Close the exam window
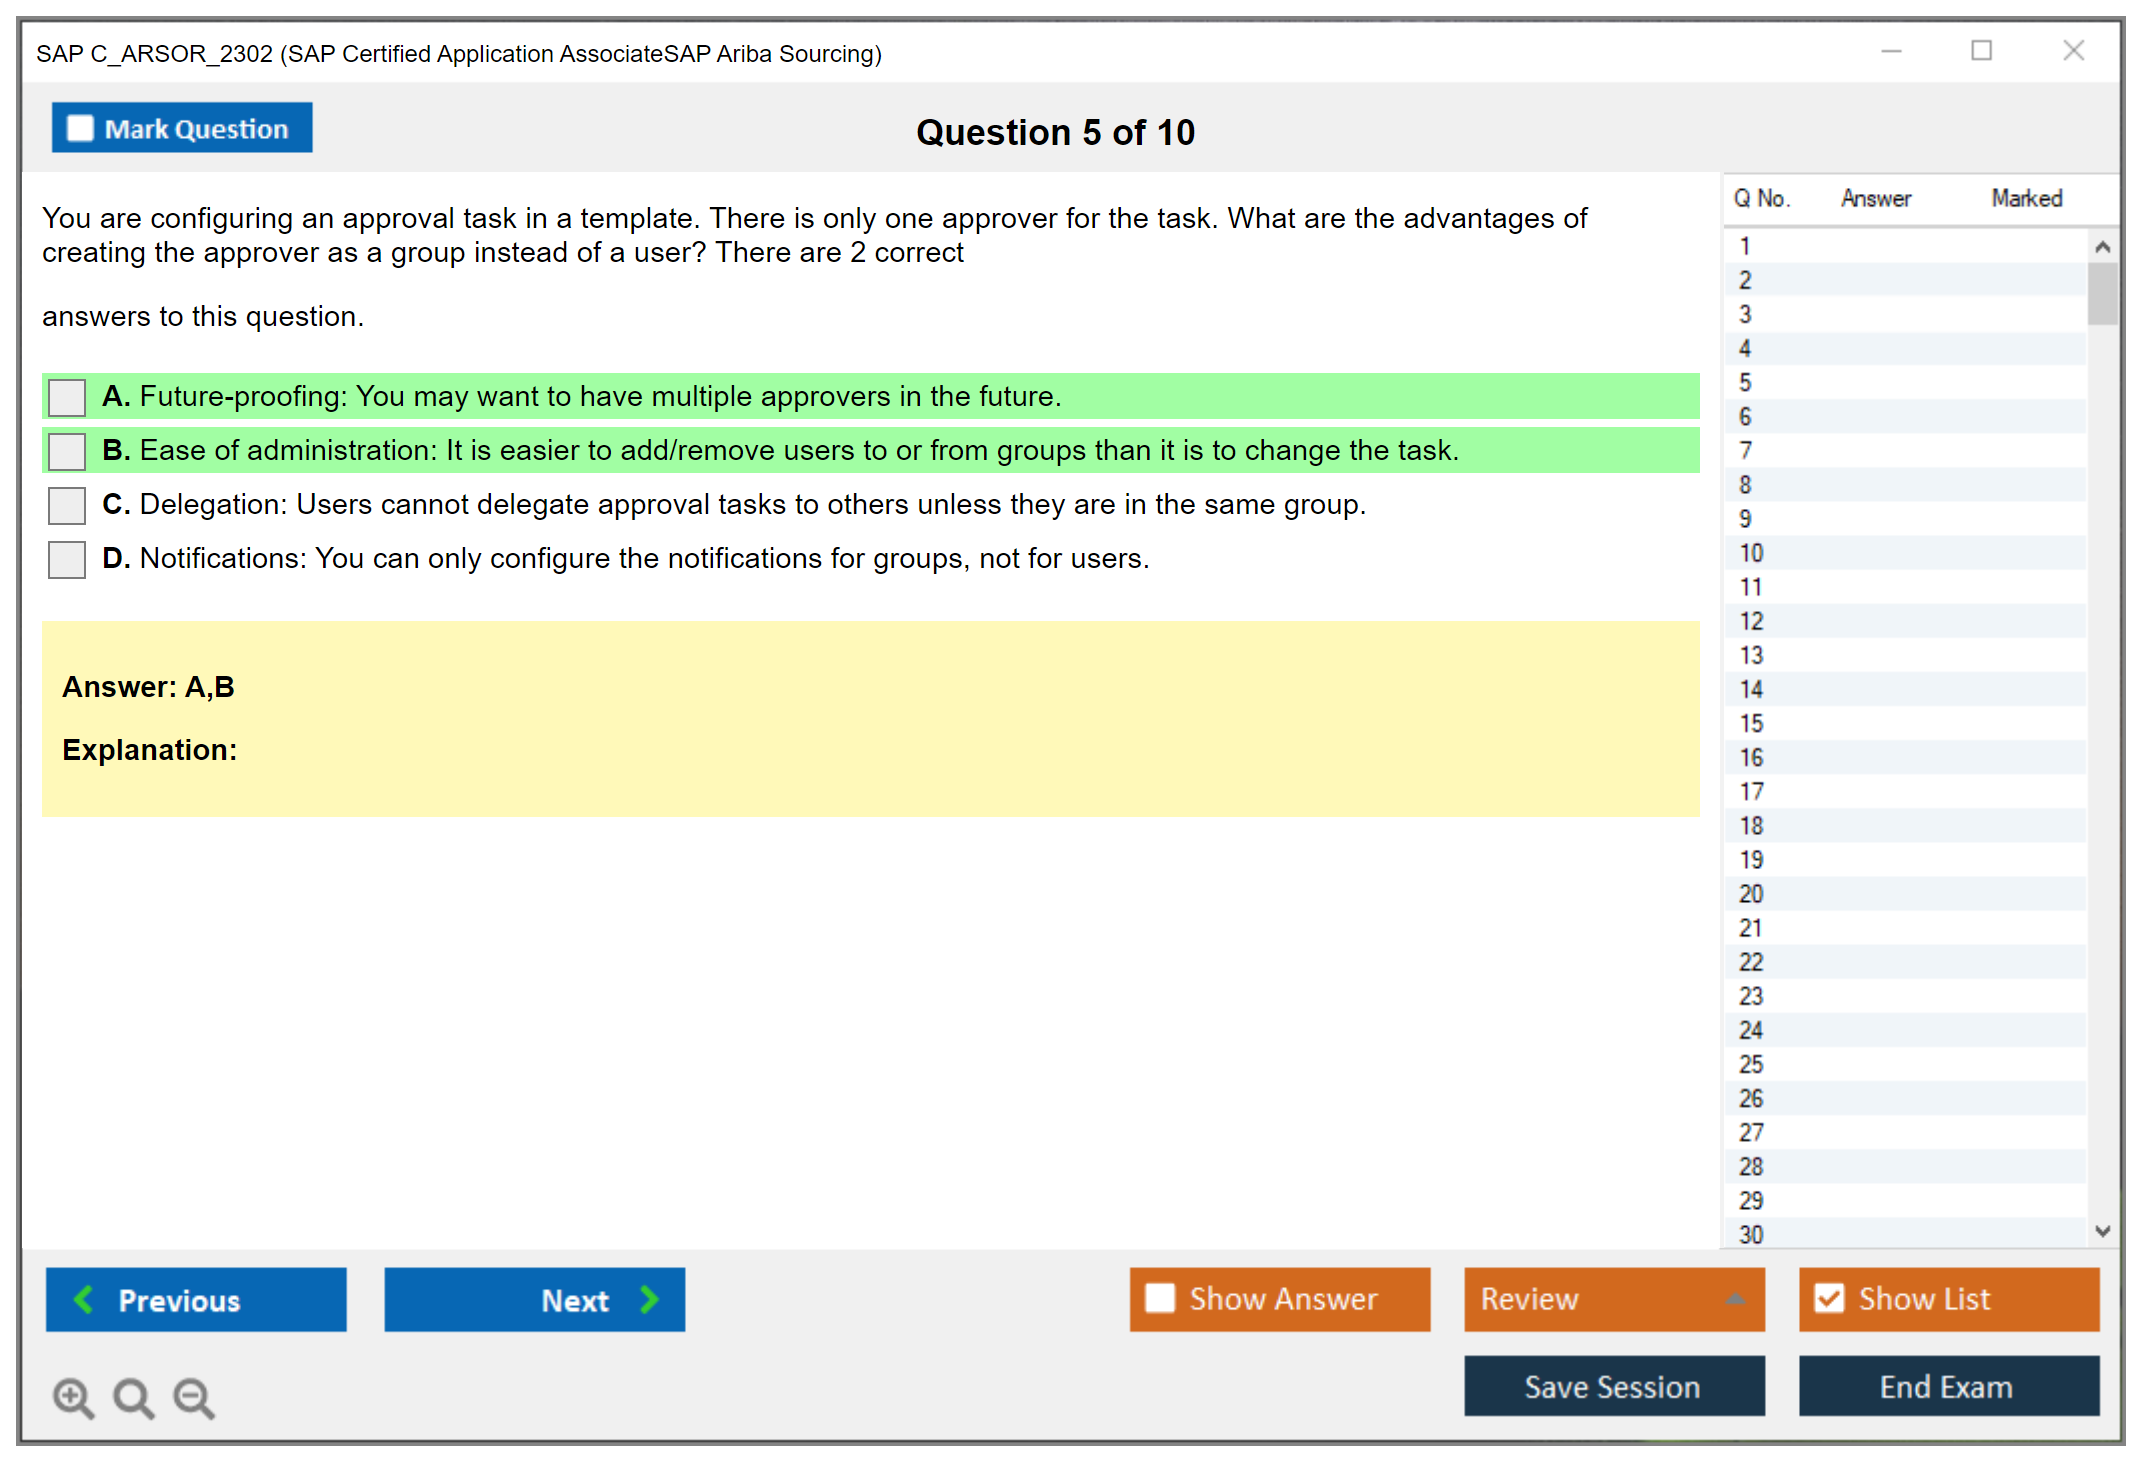2150x1470 pixels. tap(2073, 51)
